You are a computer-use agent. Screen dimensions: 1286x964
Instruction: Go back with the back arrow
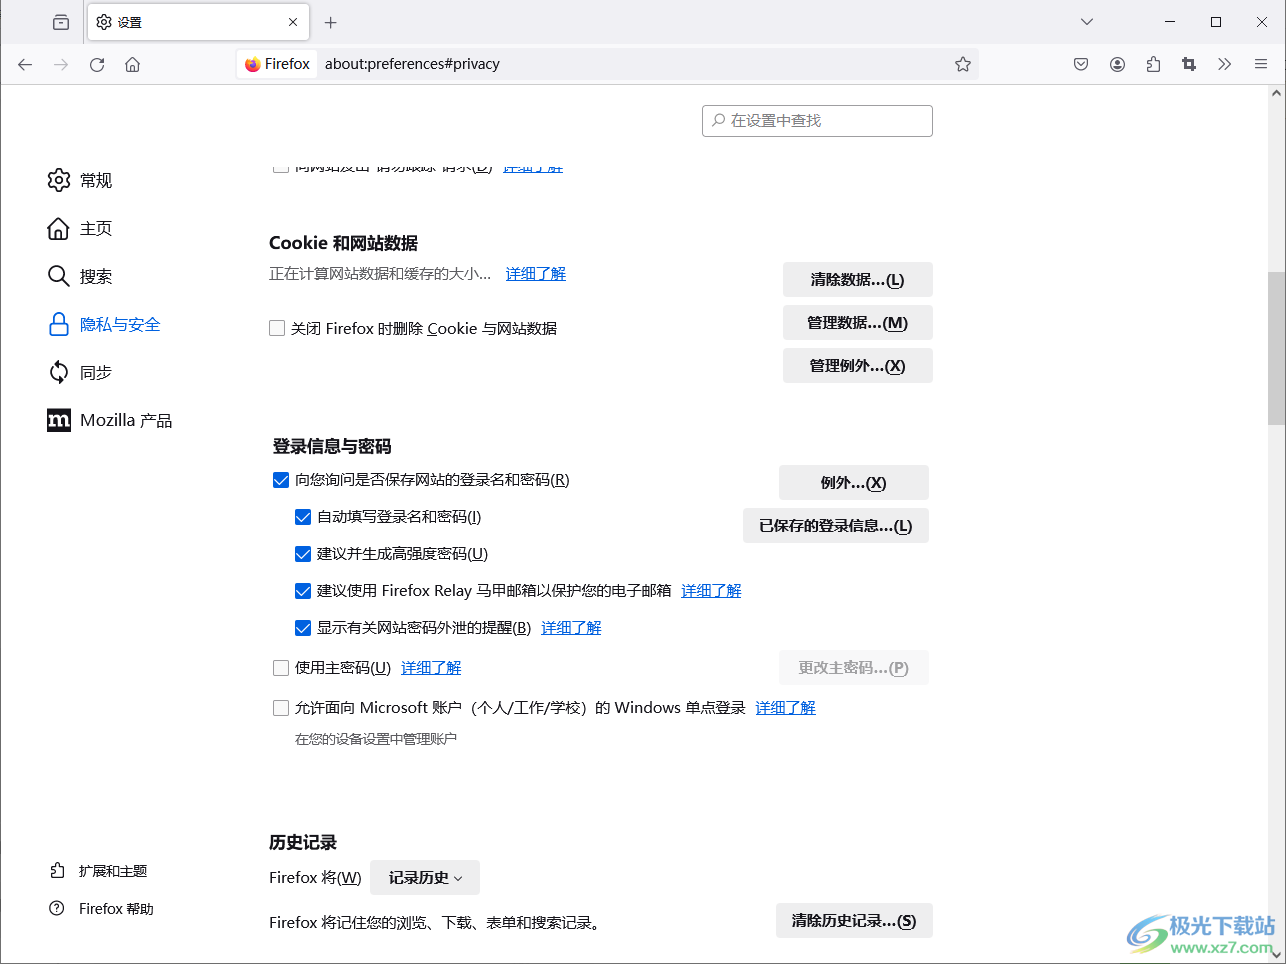(25, 64)
